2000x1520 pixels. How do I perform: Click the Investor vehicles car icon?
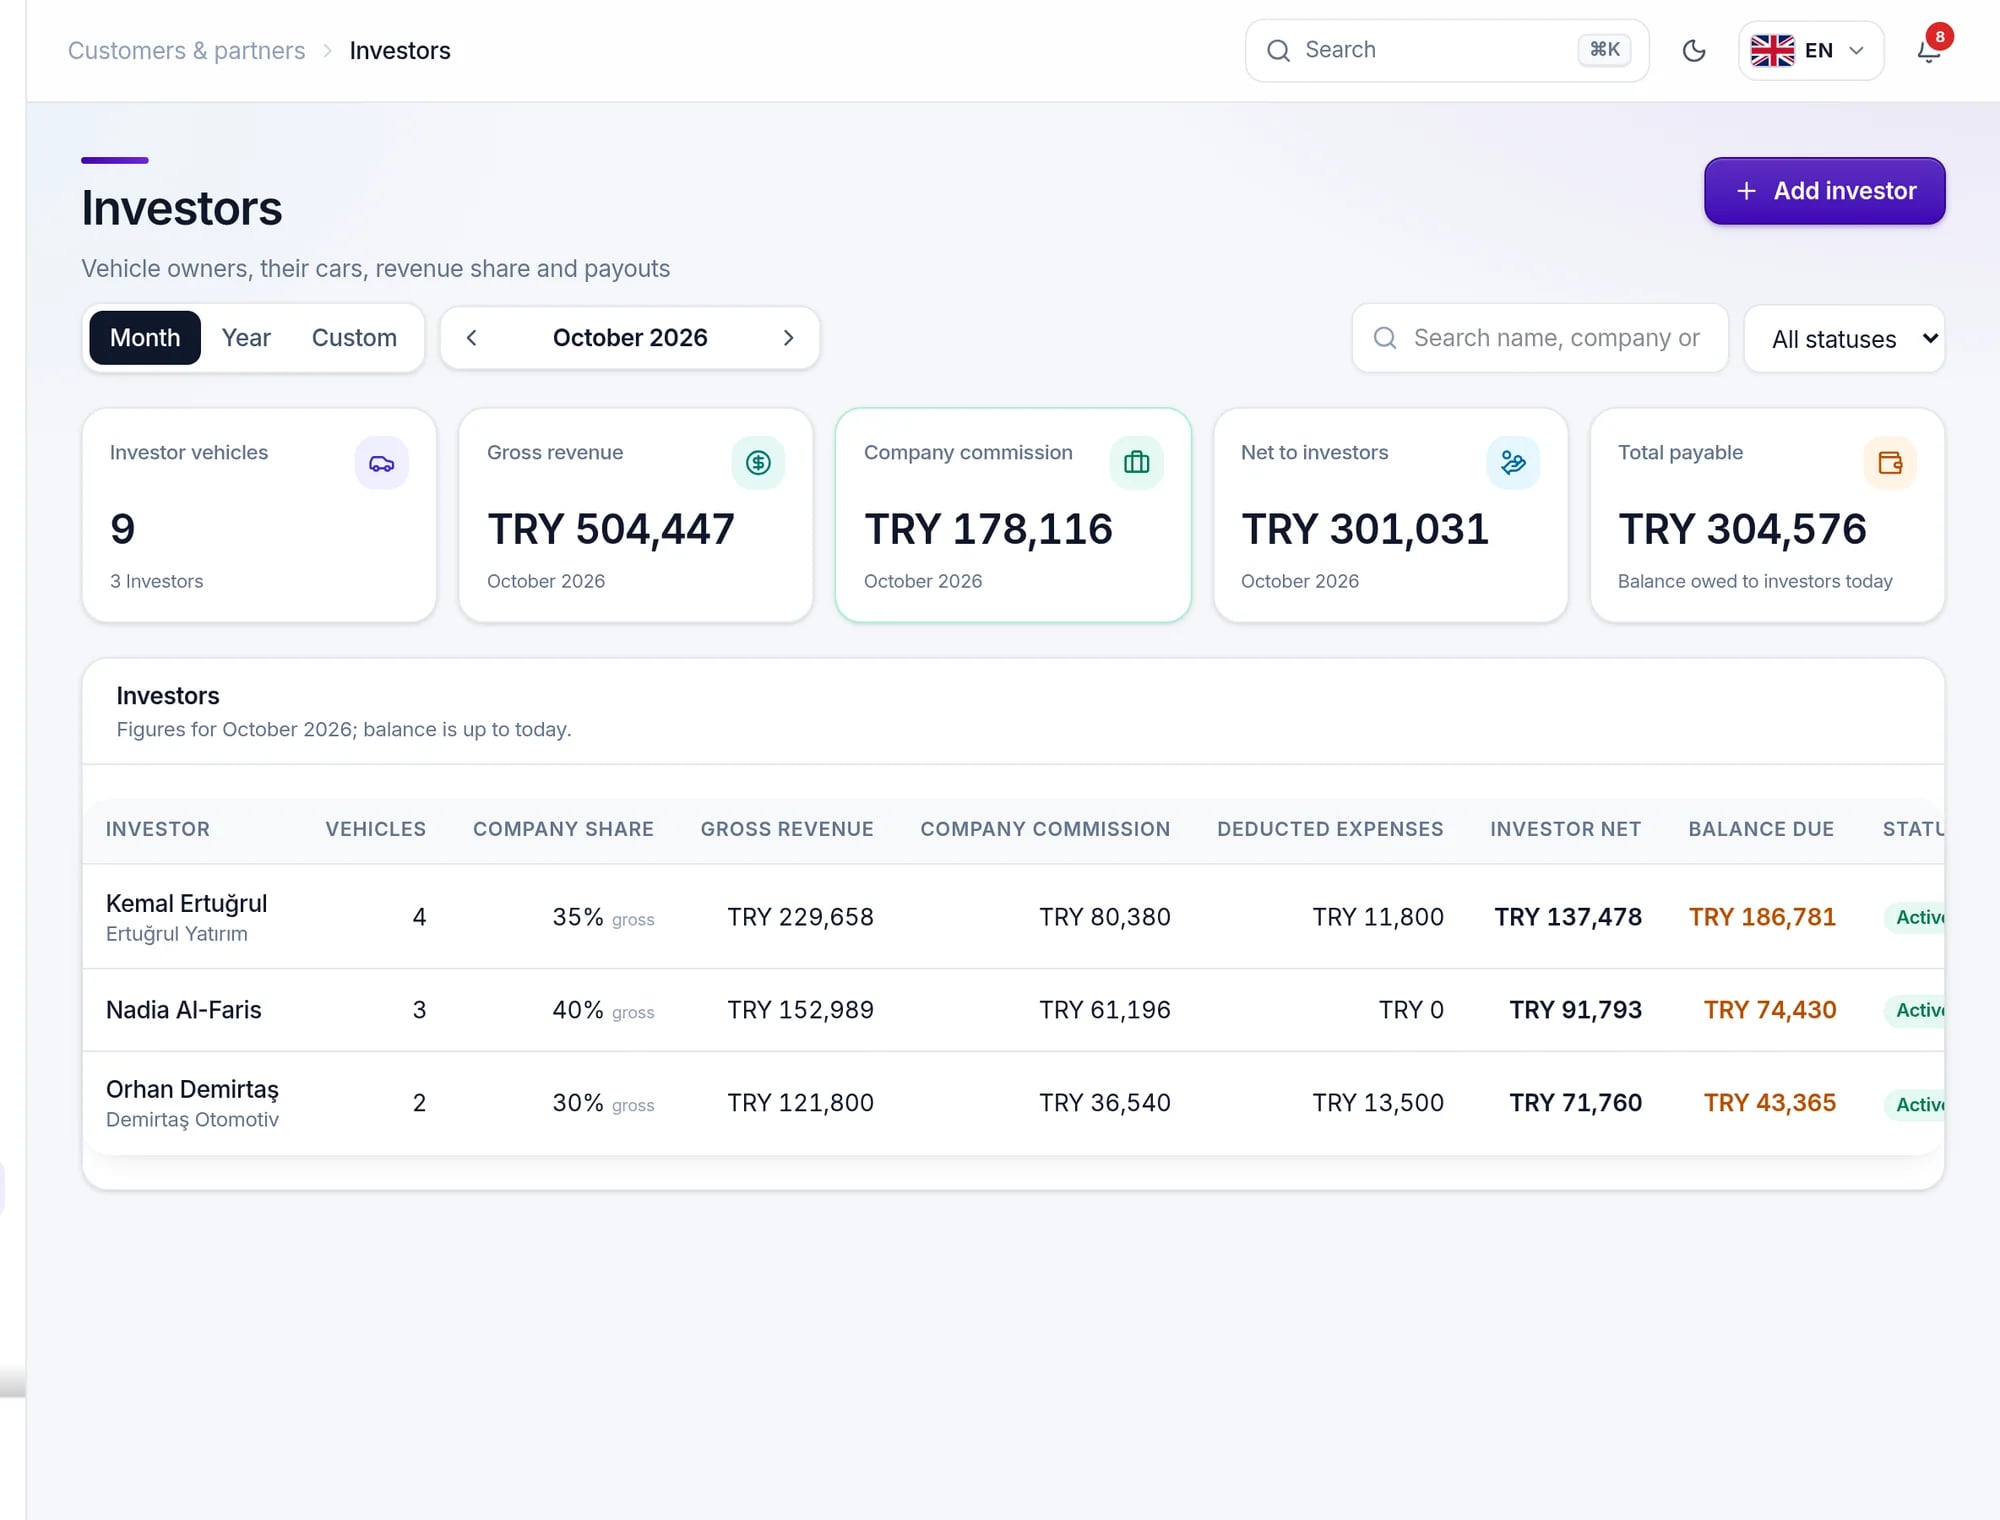pyautogui.click(x=381, y=463)
